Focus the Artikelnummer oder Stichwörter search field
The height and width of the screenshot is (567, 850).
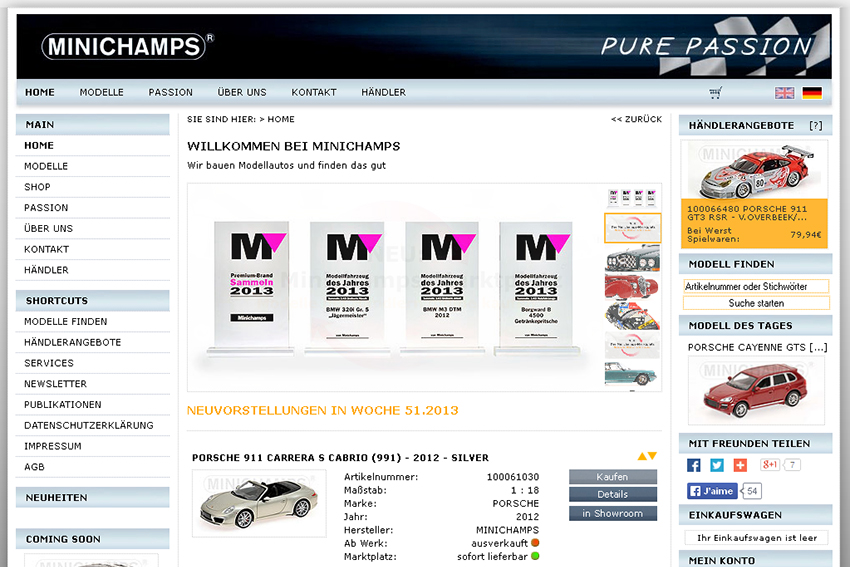point(756,286)
